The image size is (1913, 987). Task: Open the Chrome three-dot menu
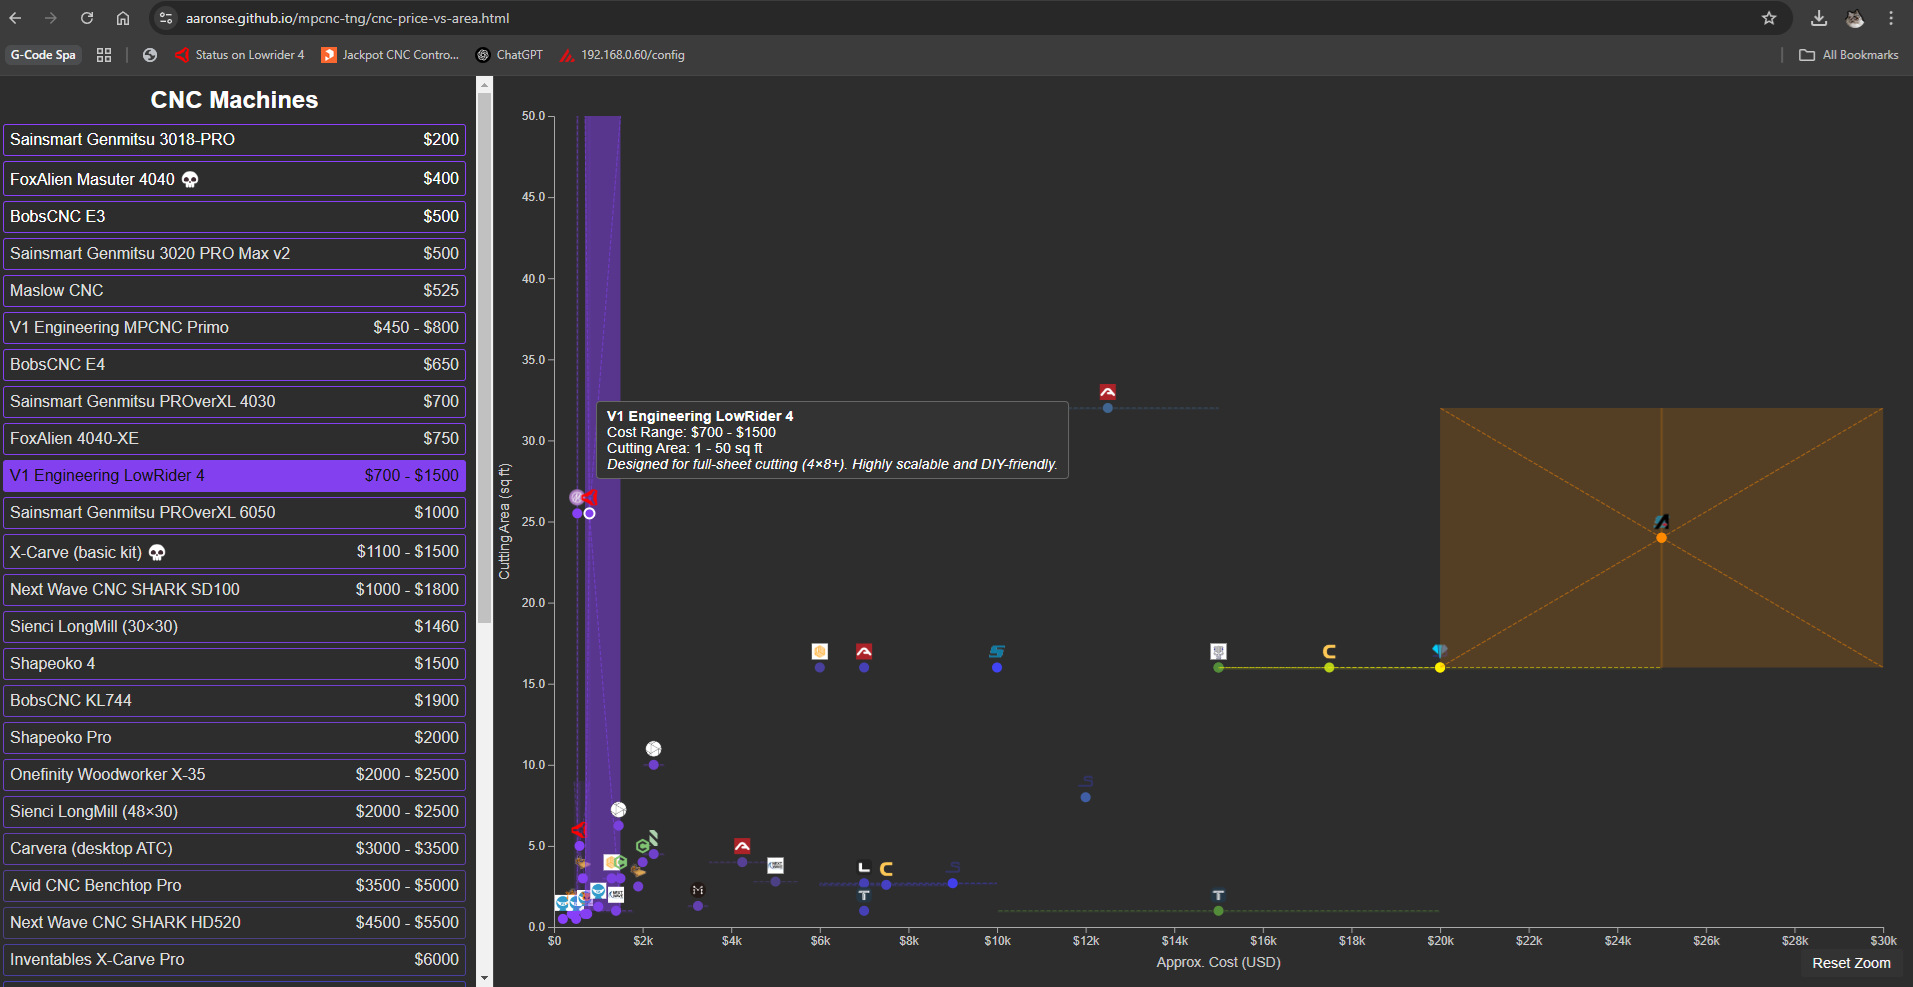(x=1891, y=18)
